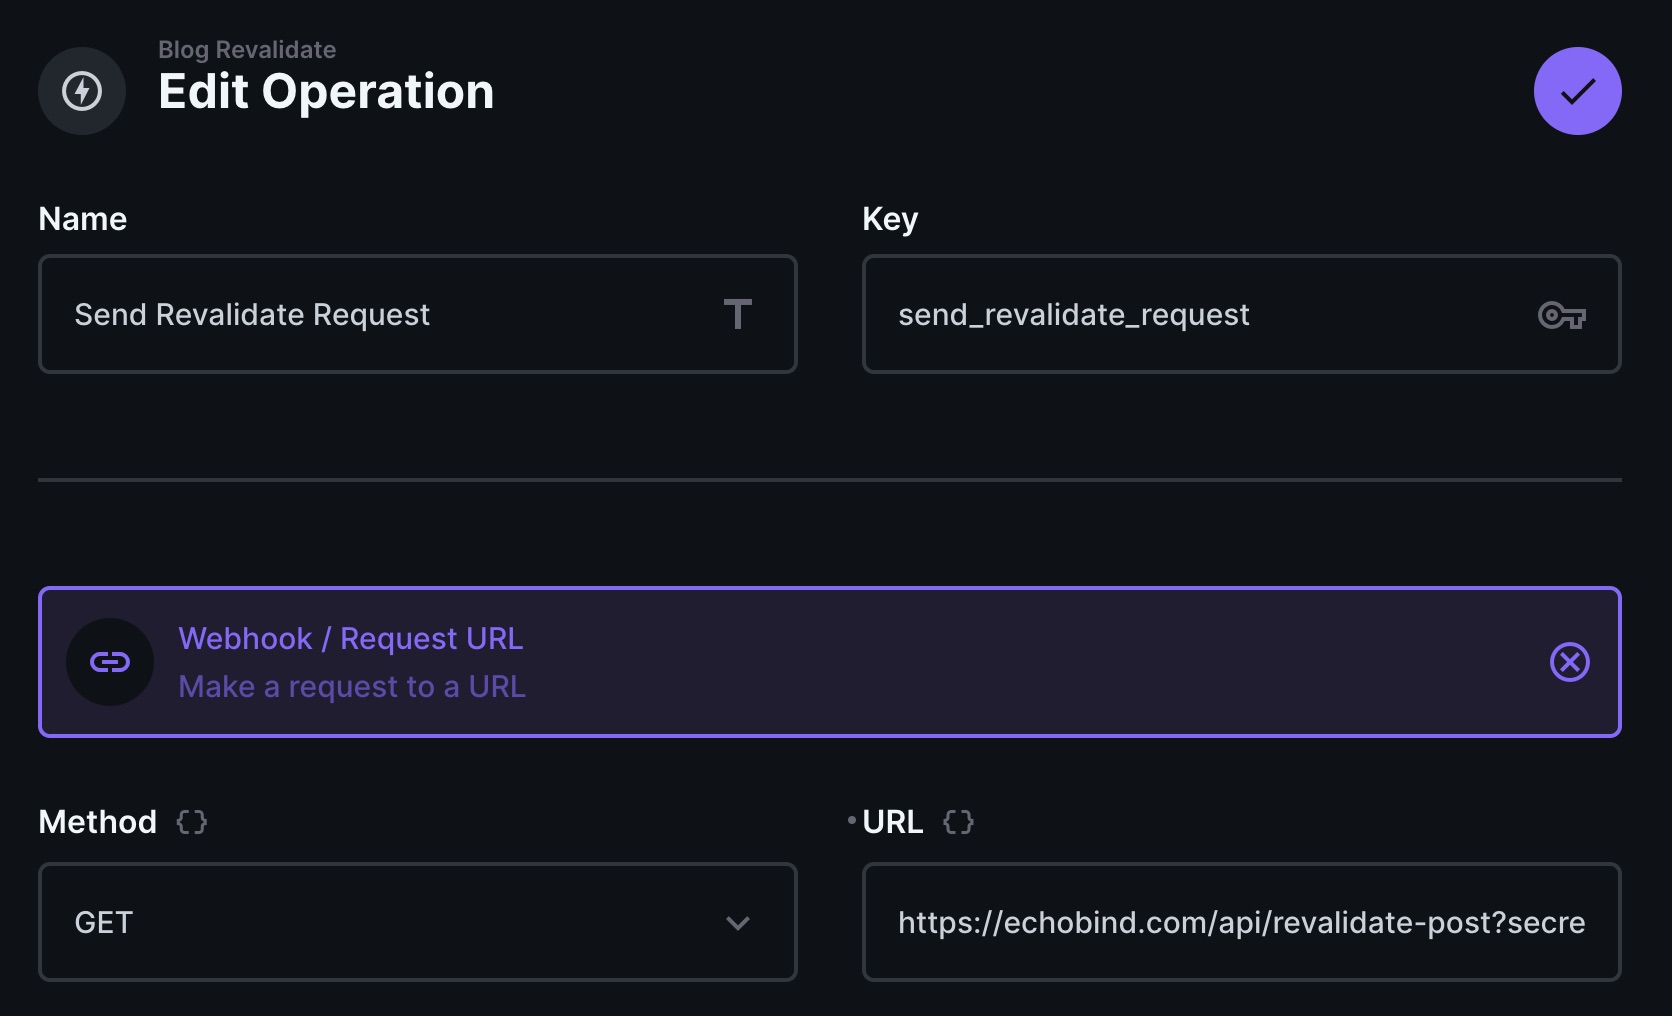Click the text type icon in Name field
Screen dimensions: 1672x1016
737,315
